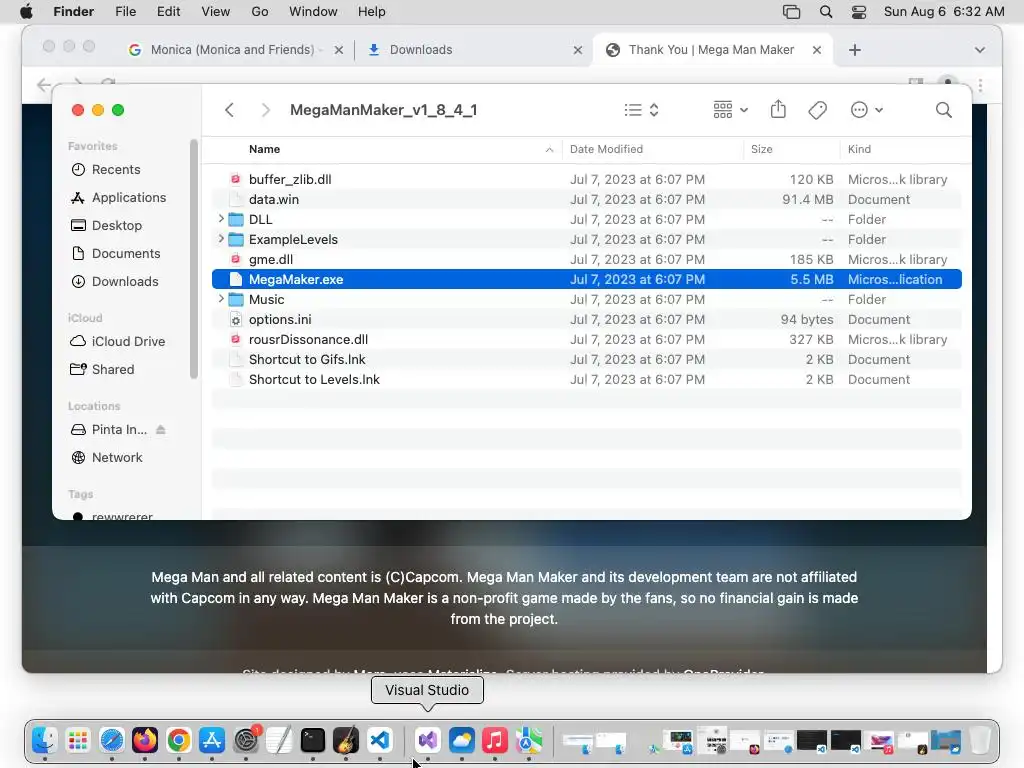This screenshot has height=768, width=1024.
Task: Go forward in the Finder window
Action: (265, 110)
